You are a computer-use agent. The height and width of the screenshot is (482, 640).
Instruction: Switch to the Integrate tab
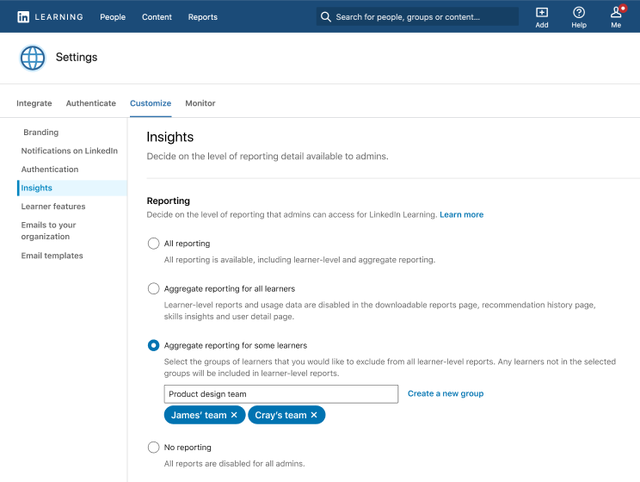point(34,103)
